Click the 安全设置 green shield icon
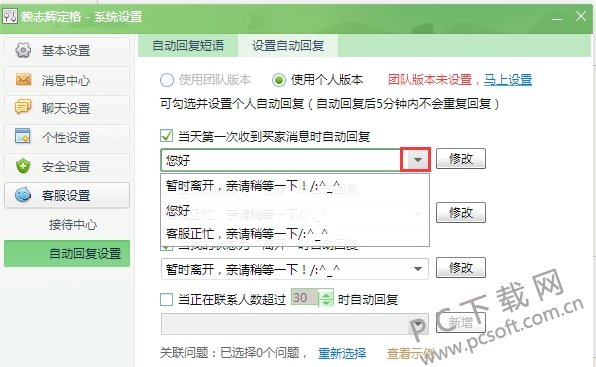The height and width of the screenshot is (367, 596). (23, 166)
